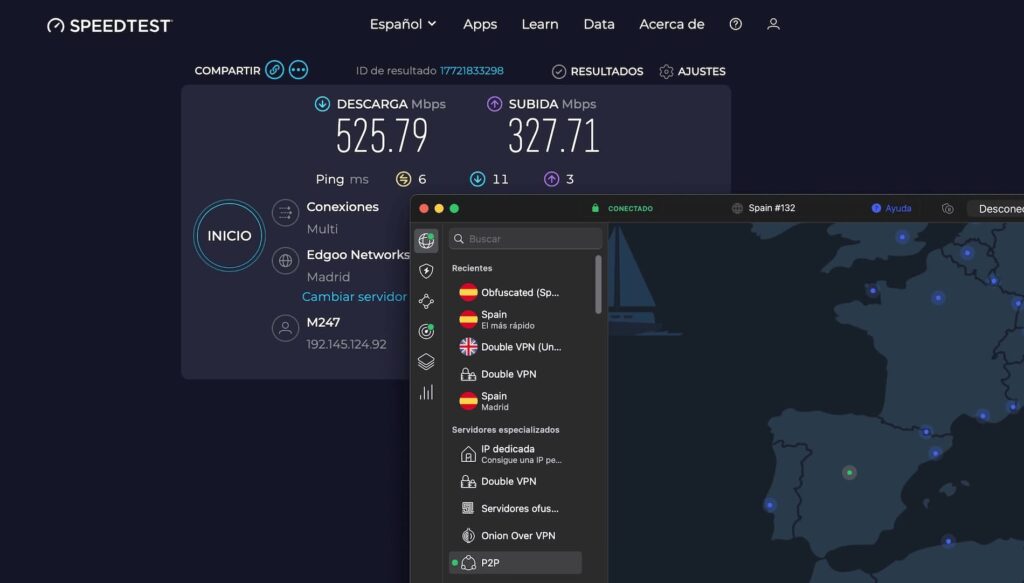Viewport: 1024px width, 583px height.
Task: Click the Edgoo Networks server globe icon
Action: (285, 260)
